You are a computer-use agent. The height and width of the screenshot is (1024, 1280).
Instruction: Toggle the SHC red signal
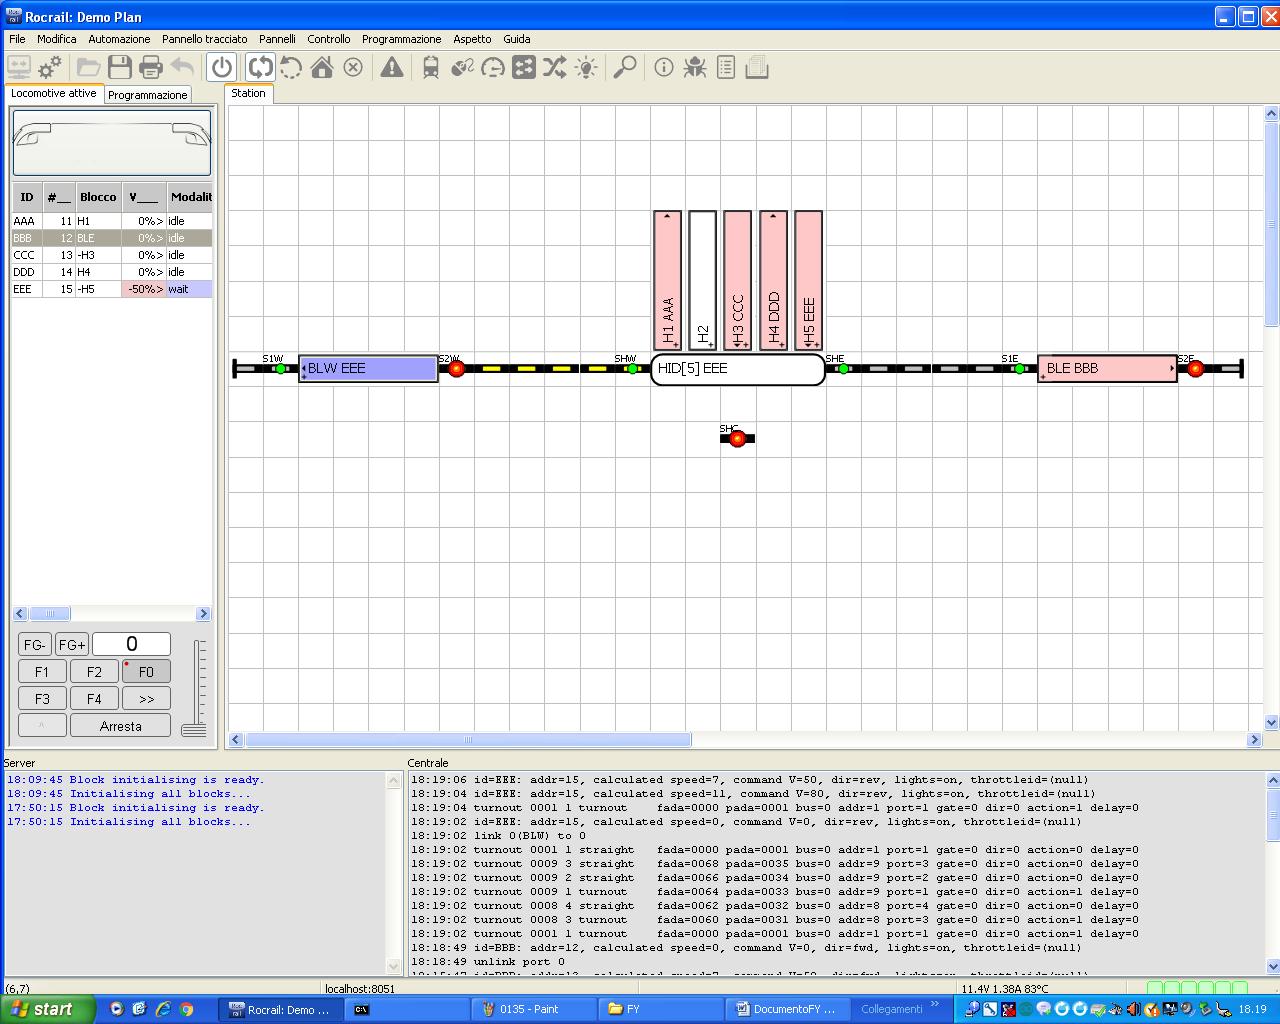pyautogui.click(x=737, y=438)
